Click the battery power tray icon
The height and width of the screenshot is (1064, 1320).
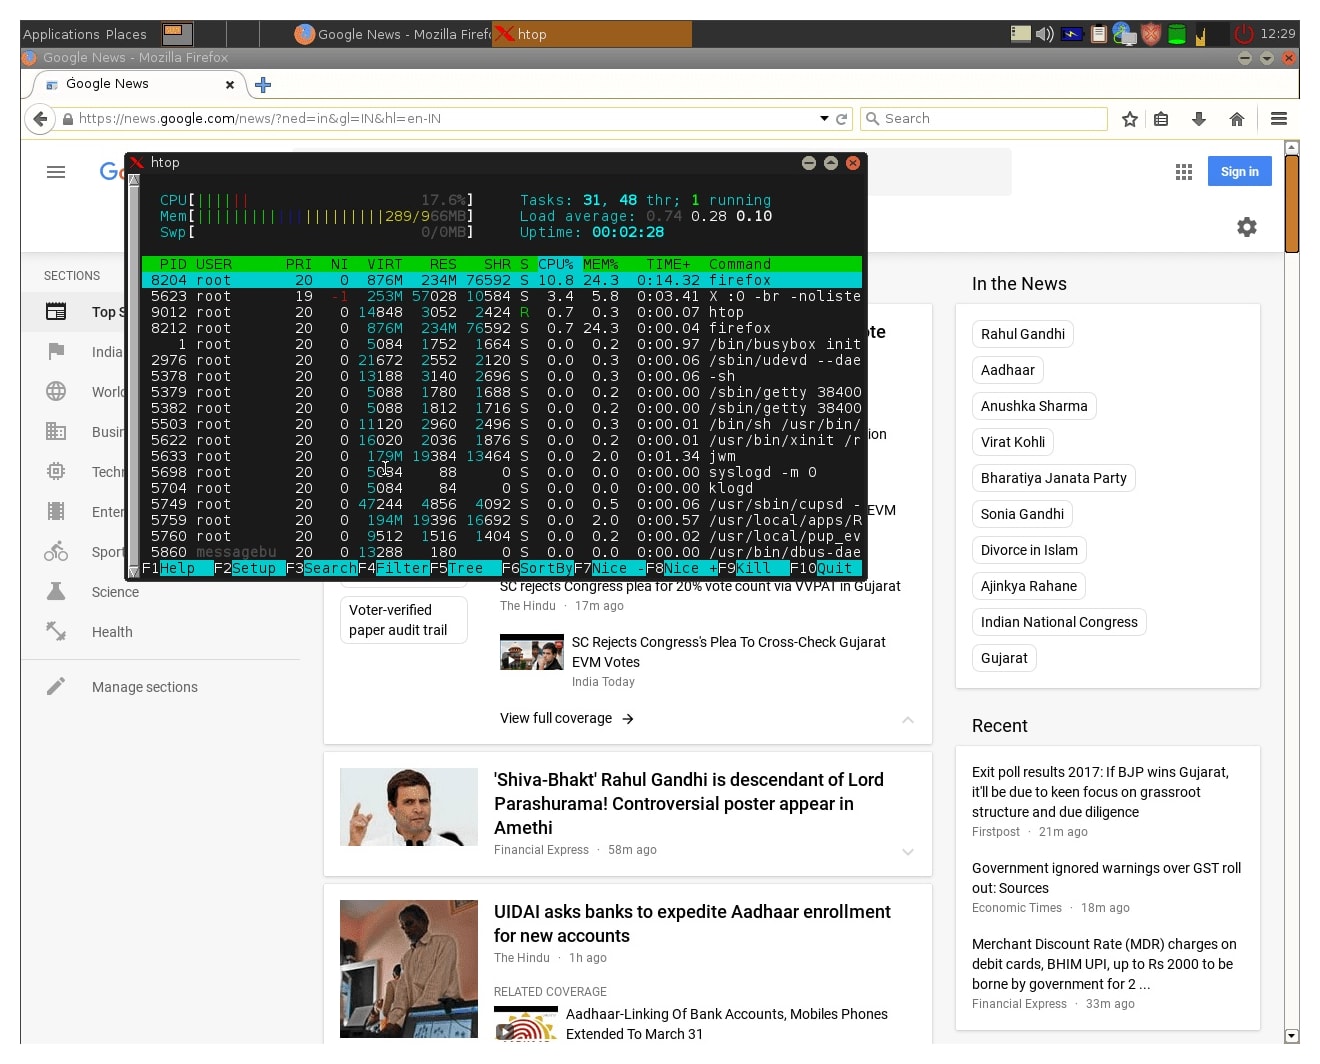pyautogui.click(x=1073, y=34)
